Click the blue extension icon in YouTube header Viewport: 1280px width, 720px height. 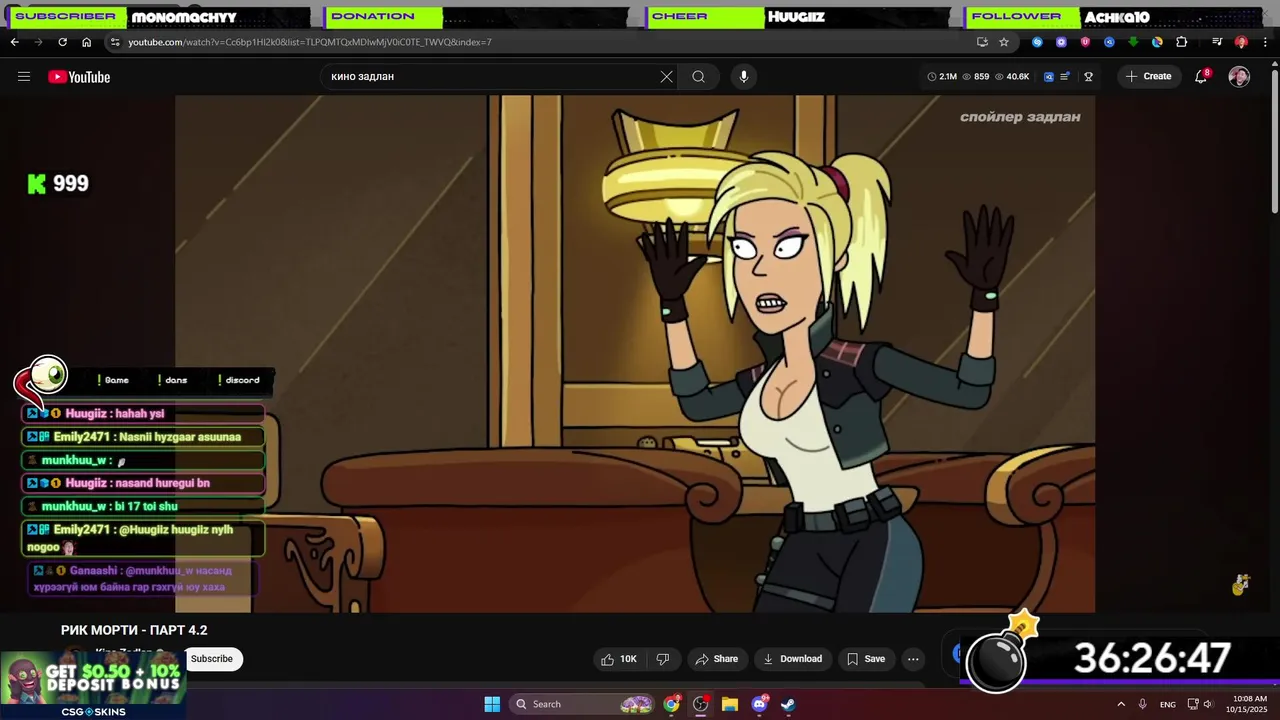click(x=1049, y=77)
